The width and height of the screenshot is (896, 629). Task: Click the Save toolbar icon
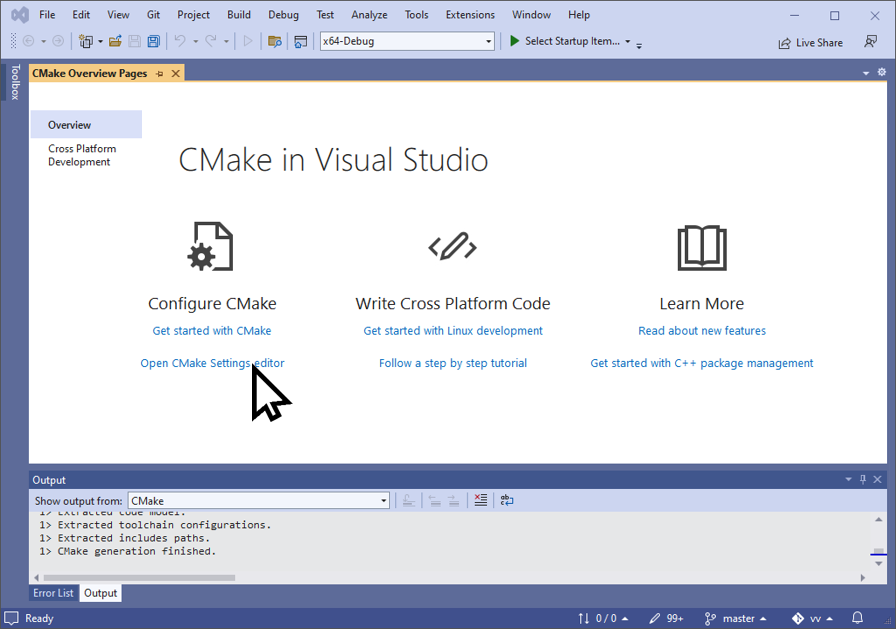coord(134,41)
